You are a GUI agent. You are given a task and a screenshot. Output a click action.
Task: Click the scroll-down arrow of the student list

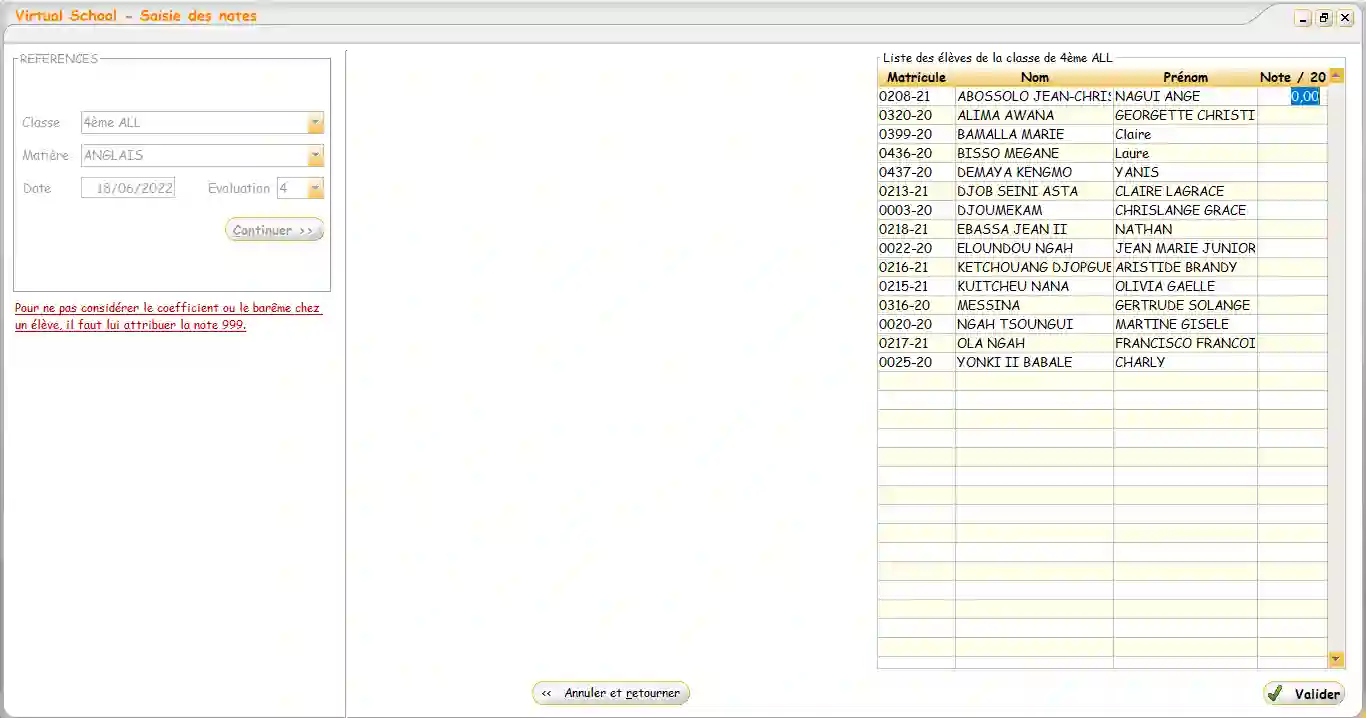[x=1336, y=659]
